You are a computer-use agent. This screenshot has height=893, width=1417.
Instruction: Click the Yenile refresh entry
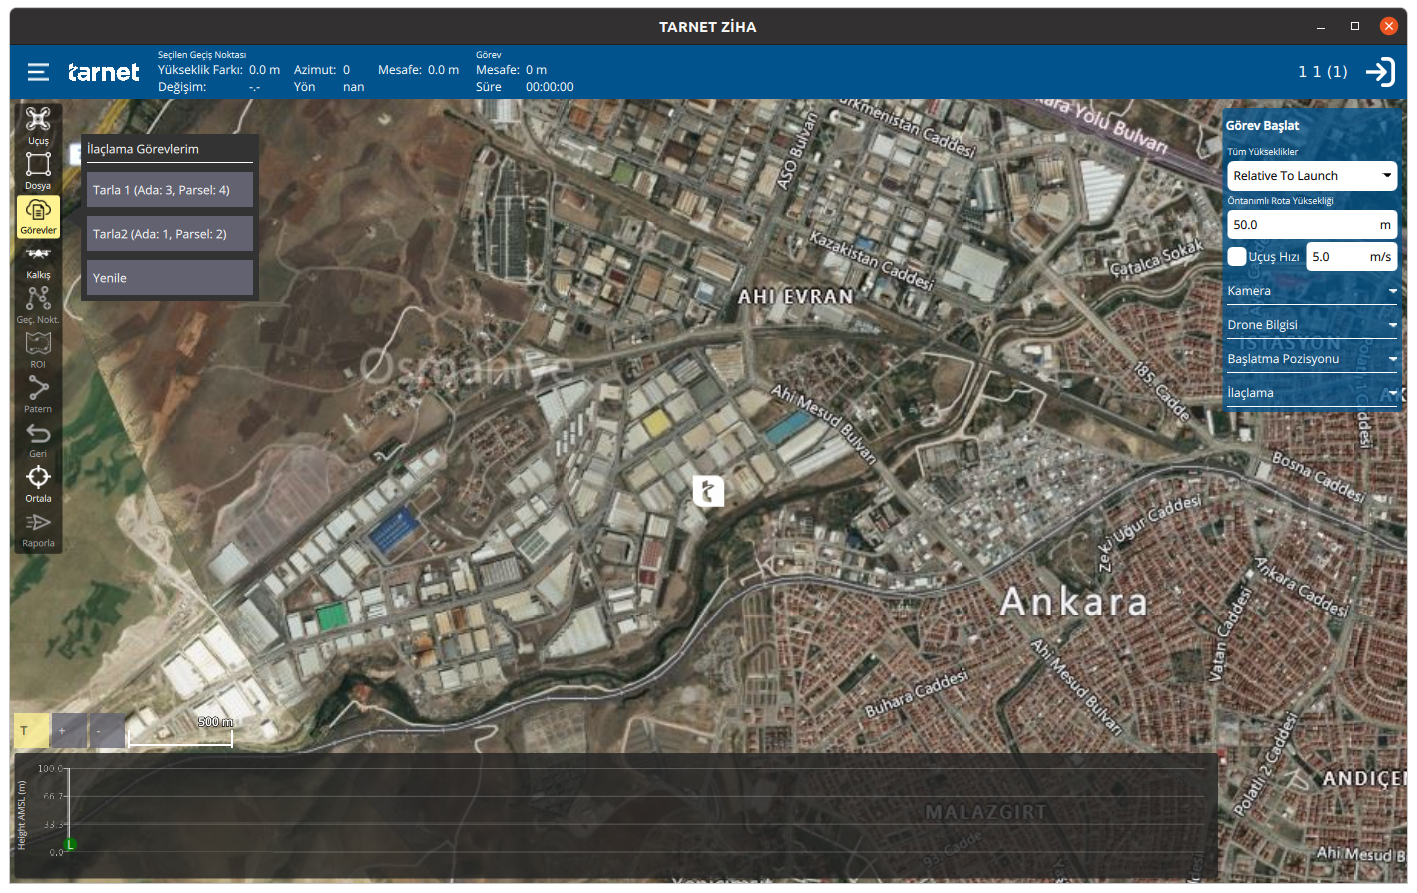pos(170,278)
